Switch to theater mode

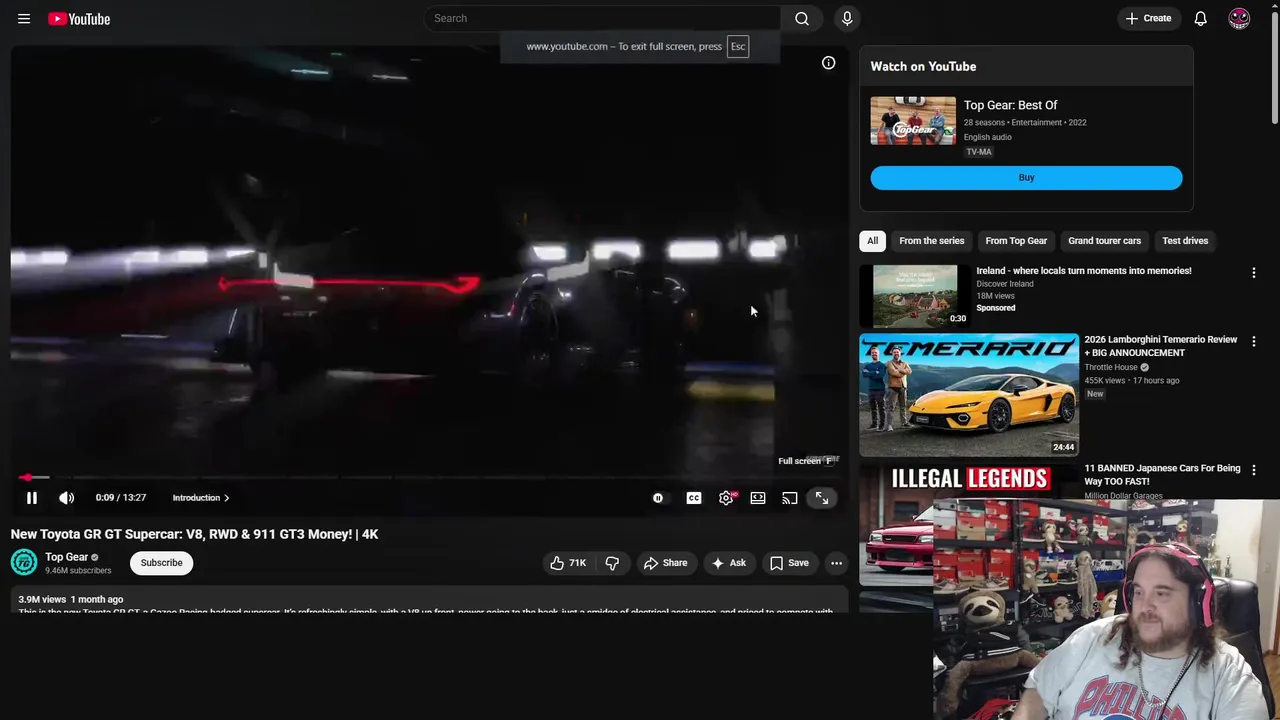coord(758,498)
